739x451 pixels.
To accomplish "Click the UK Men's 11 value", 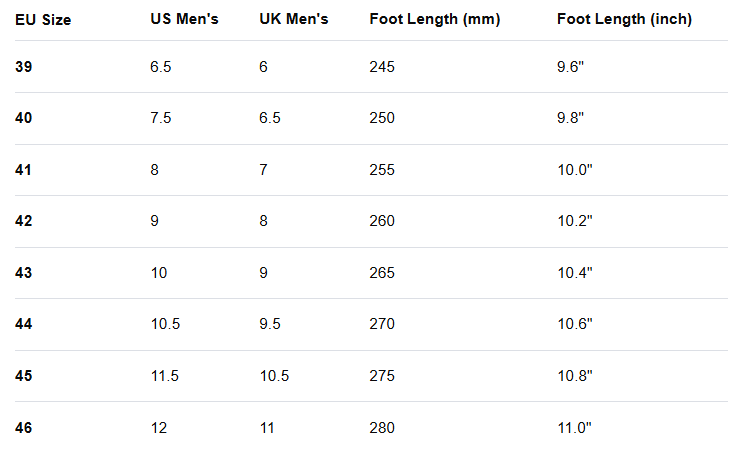I will (266, 428).
